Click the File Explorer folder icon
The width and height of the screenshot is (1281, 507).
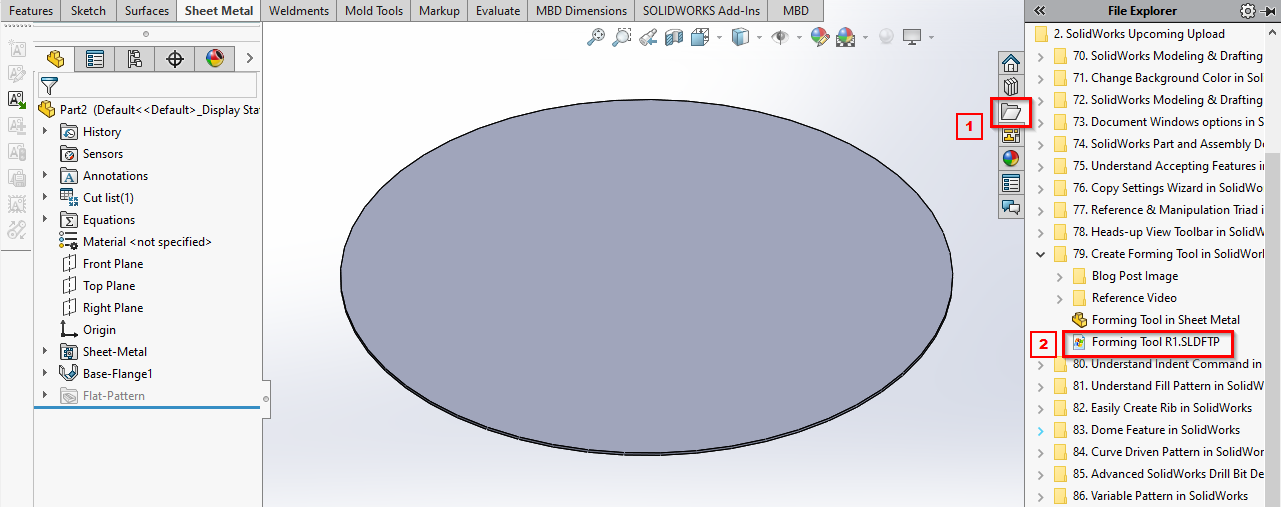(1011, 111)
